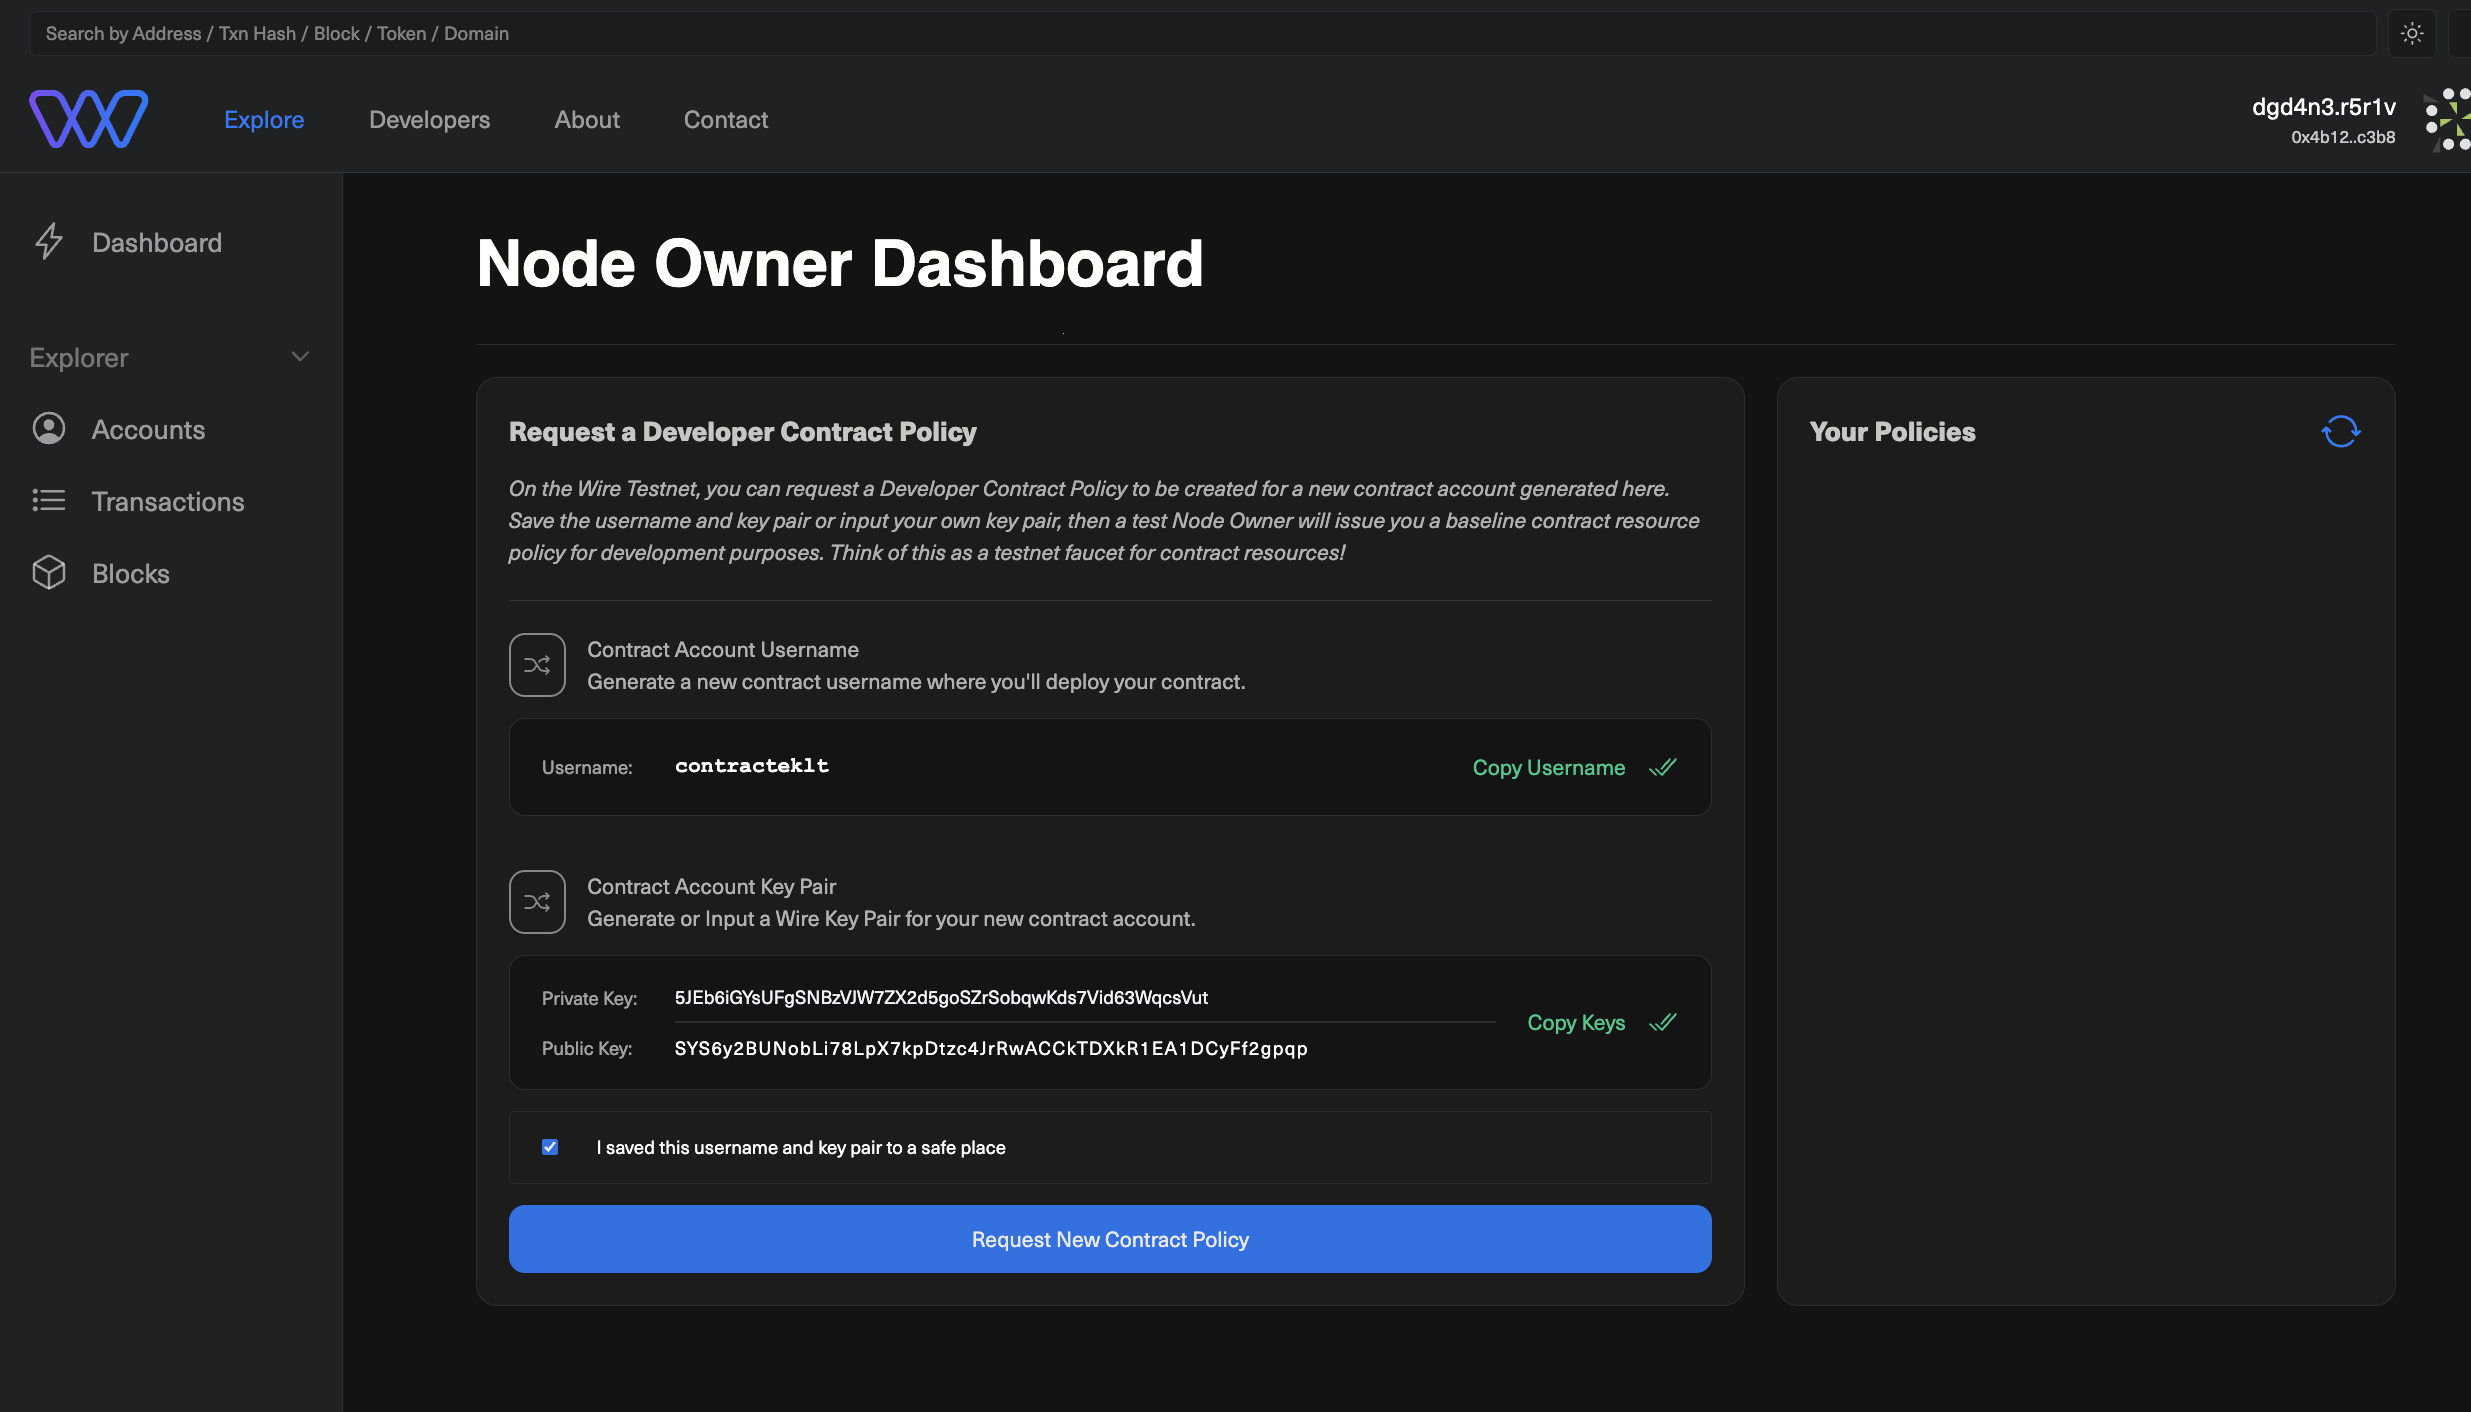Click the user avatar identicon

click(x=2447, y=120)
